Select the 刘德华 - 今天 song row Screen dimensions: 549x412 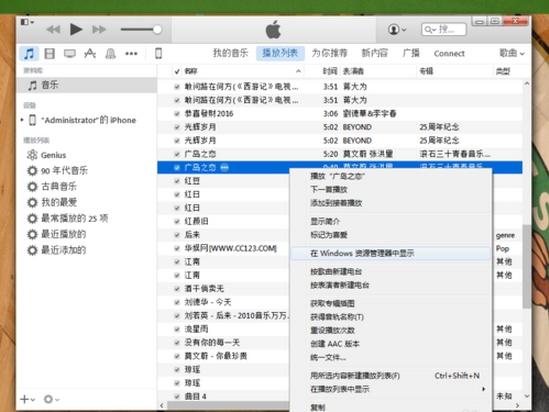pos(224,302)
